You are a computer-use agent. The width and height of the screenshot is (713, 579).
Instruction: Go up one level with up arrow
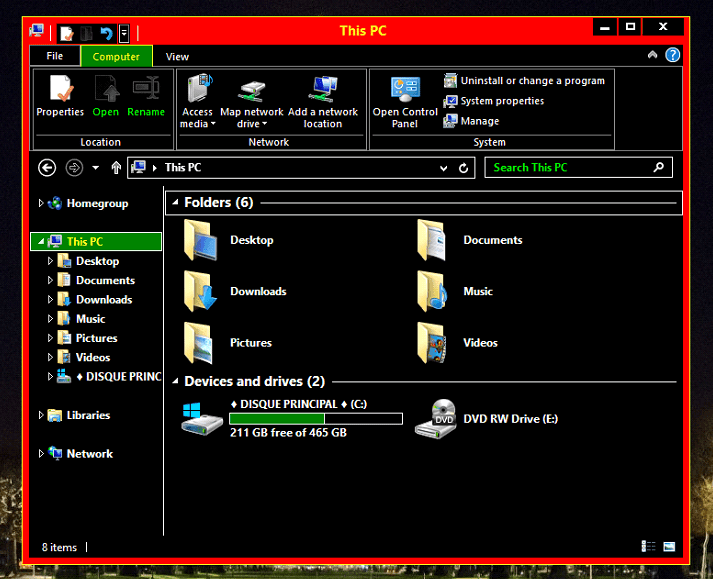(x=116, y=168)
